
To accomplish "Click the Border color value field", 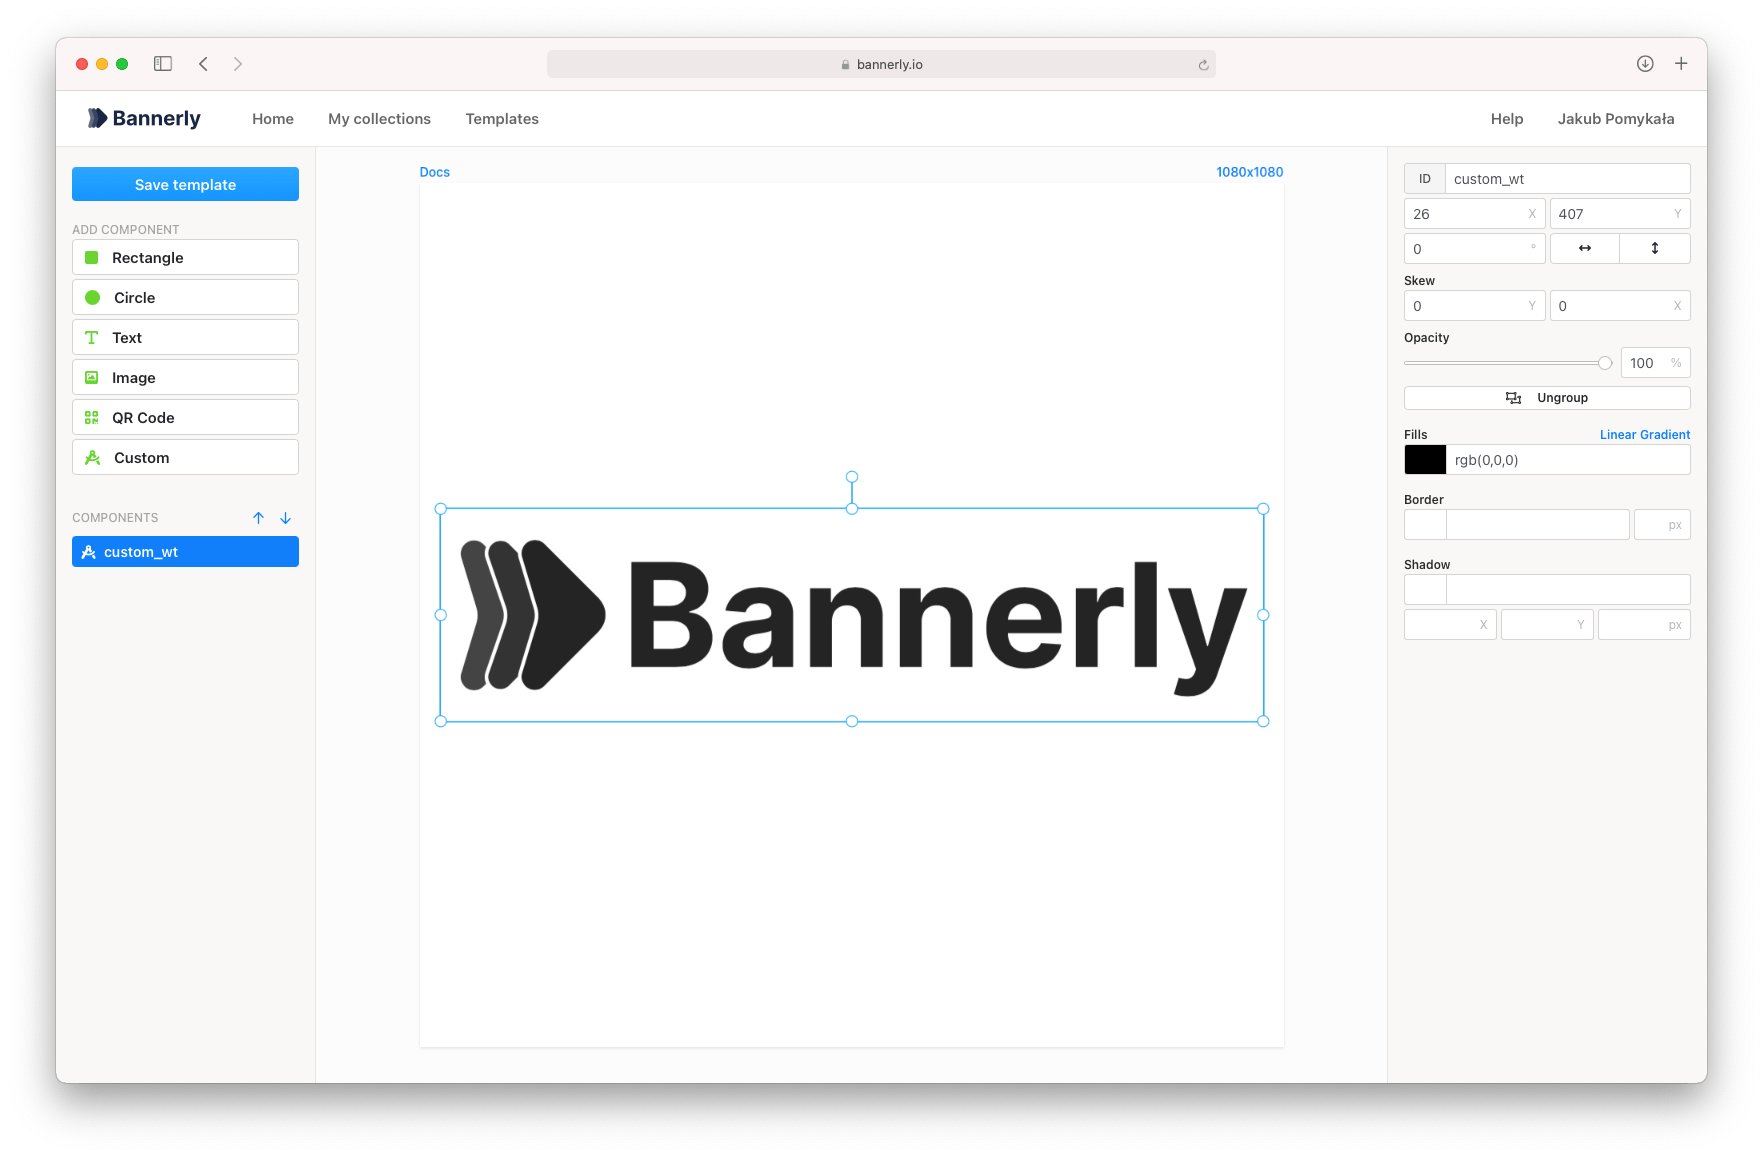I will pos(1538,525).
